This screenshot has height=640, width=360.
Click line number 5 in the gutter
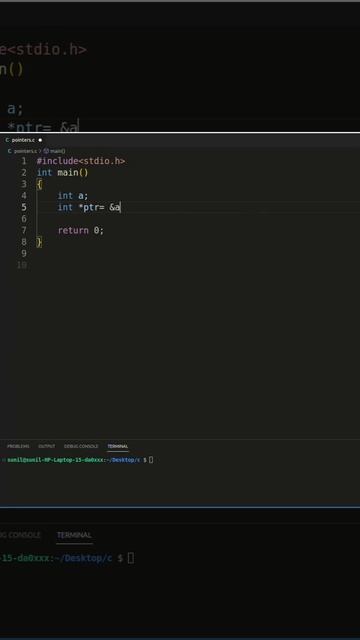click(24, 207)
